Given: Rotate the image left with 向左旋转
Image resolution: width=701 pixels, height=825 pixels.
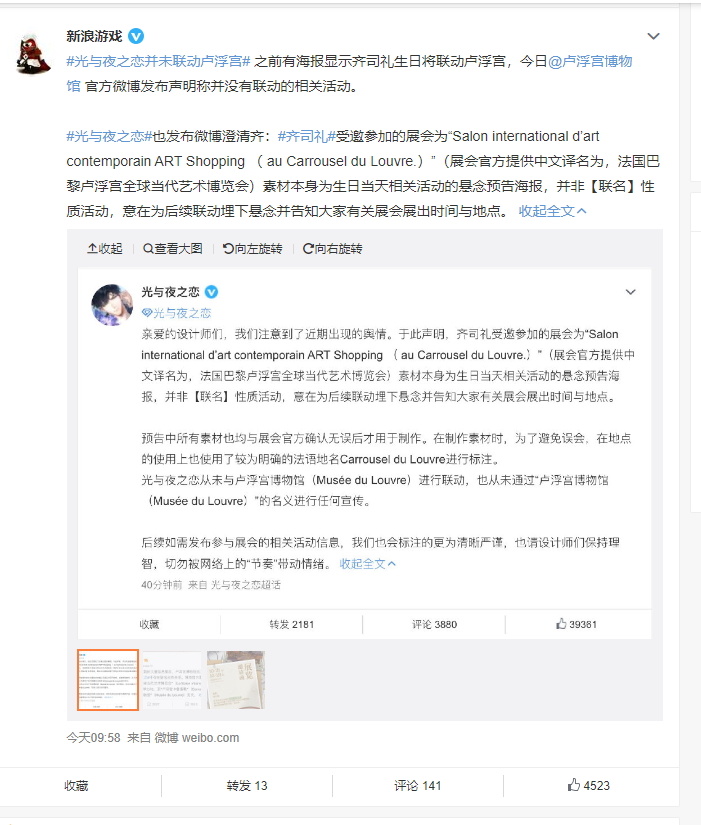Looking at the screenshot, I should (x=253, y=249).
